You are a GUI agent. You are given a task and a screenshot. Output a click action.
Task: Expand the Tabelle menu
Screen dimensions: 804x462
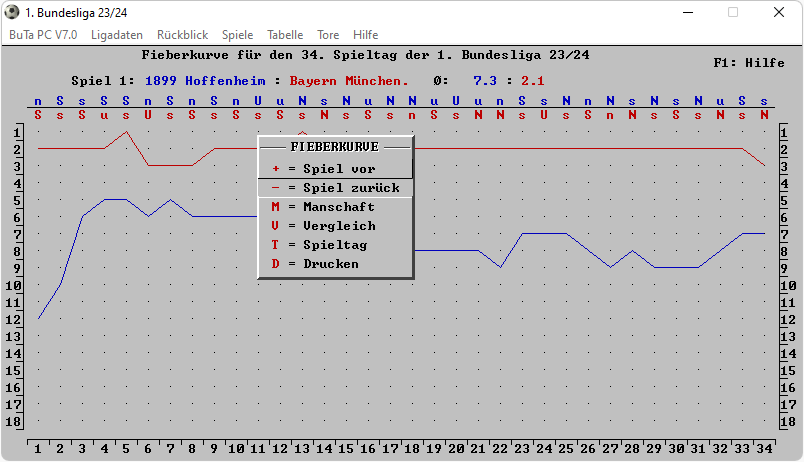tap(285, 34)
